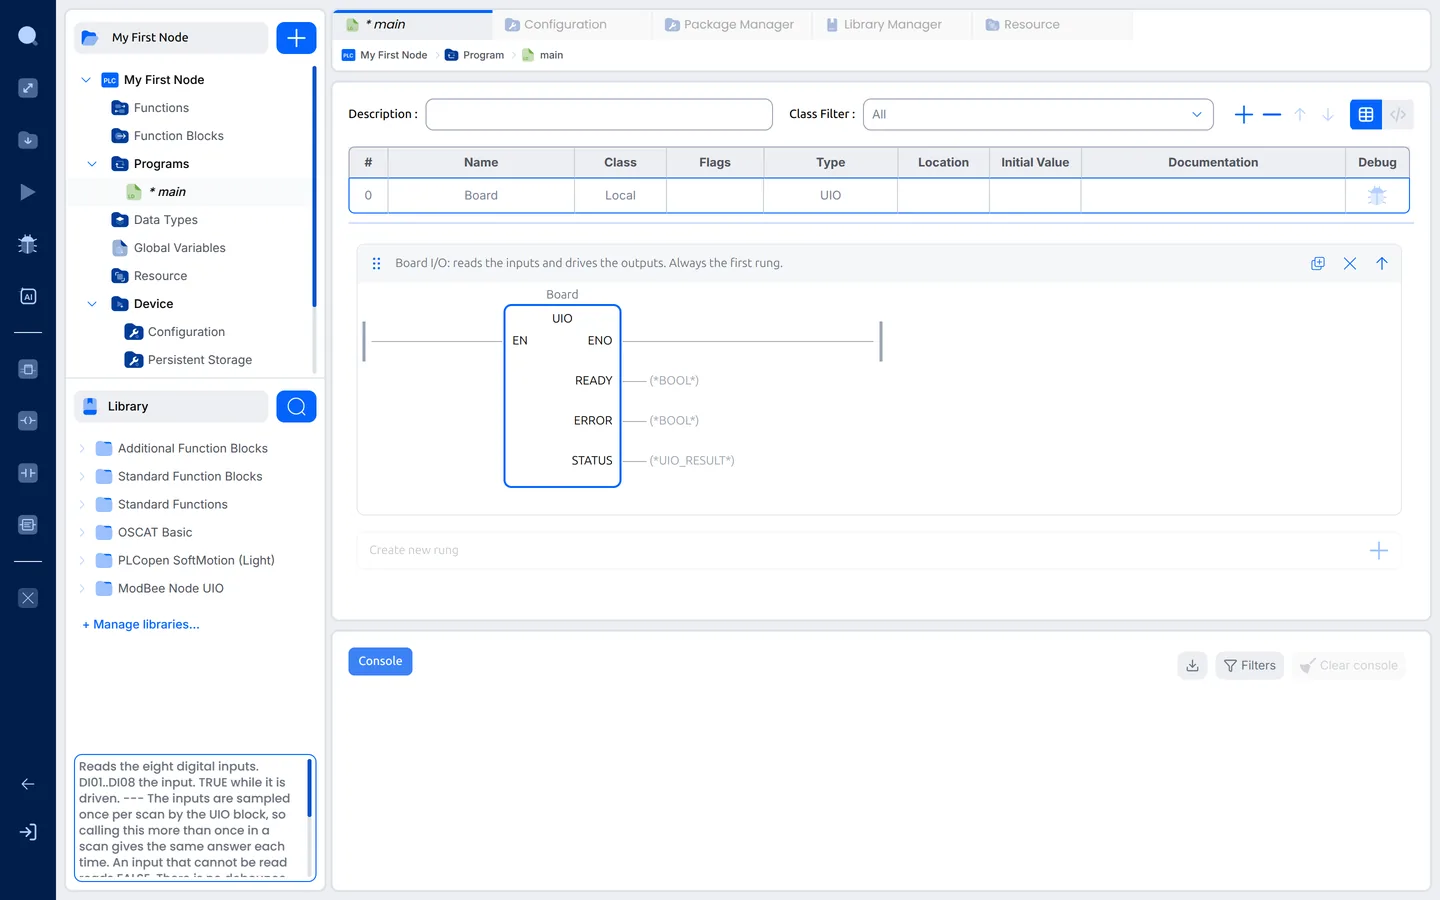1440x900 pixels.
Task: Switch to the Package Manager tab
Action: 729,24
